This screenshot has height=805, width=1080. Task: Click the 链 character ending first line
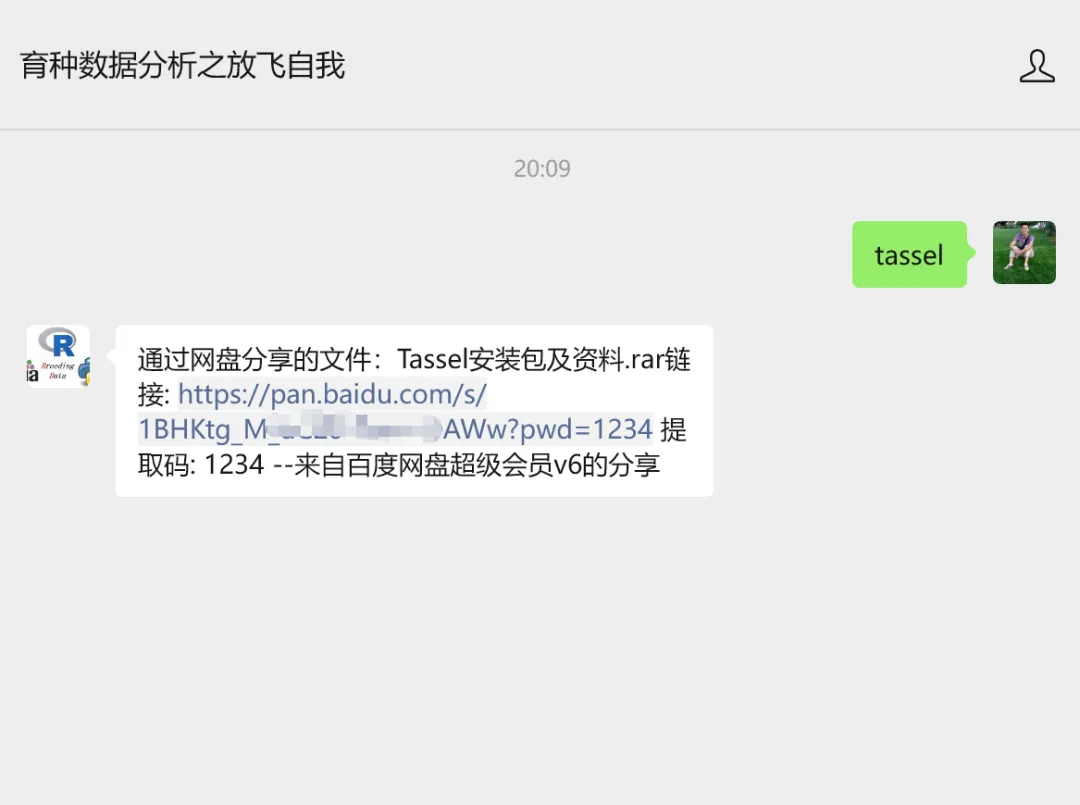(x=678, y=359)
